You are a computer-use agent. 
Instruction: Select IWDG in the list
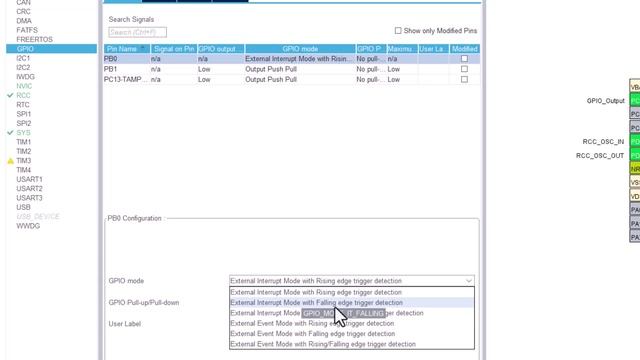(25, 77)
